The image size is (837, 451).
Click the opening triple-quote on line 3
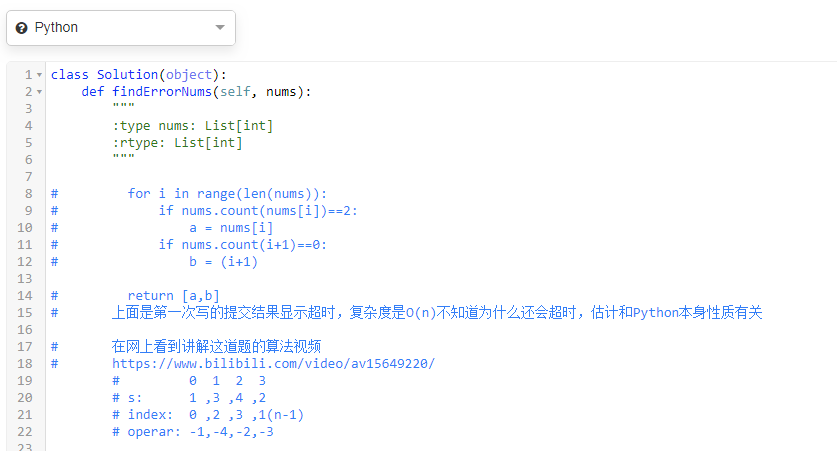coord(123,107)
